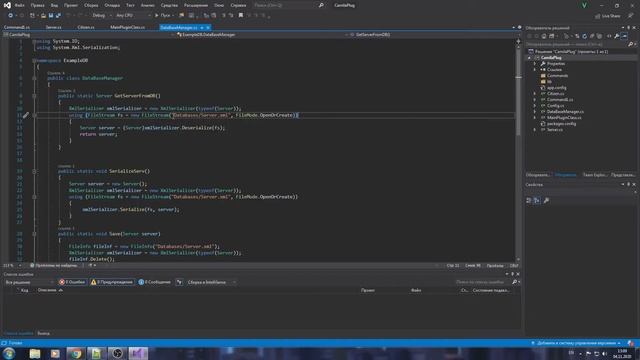
Task: Close the DataBaseManager.cs tab
Action: [x=208, y=27]
